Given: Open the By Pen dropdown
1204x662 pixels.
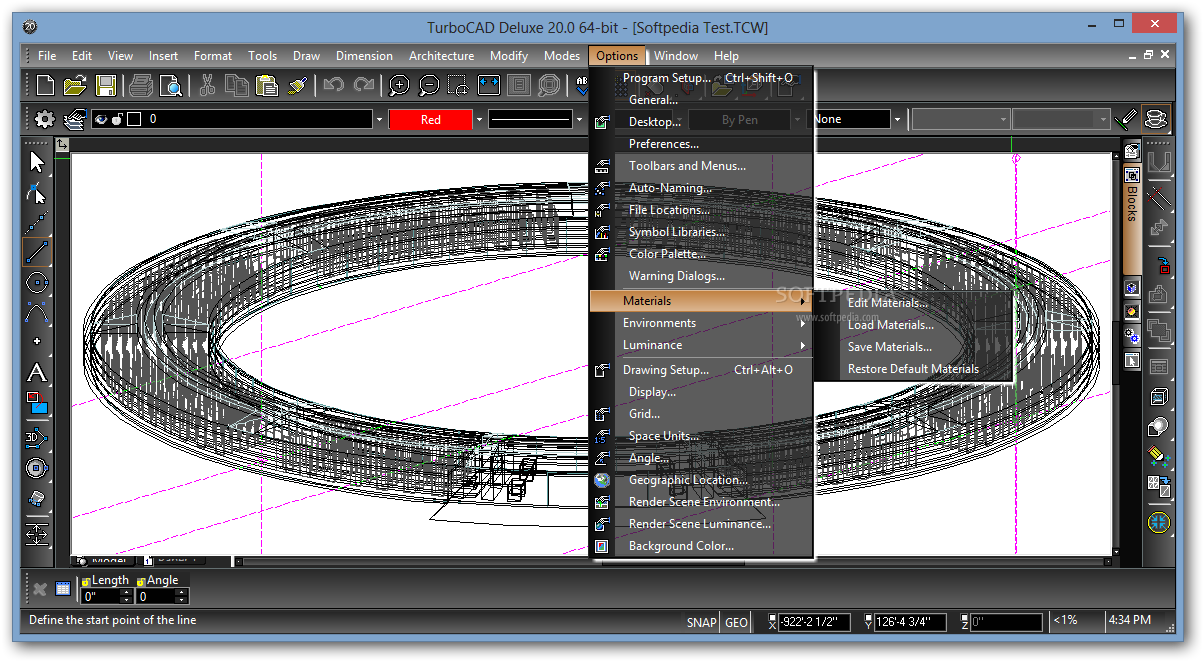Looking at the screenshot, I should pos(797,120).
